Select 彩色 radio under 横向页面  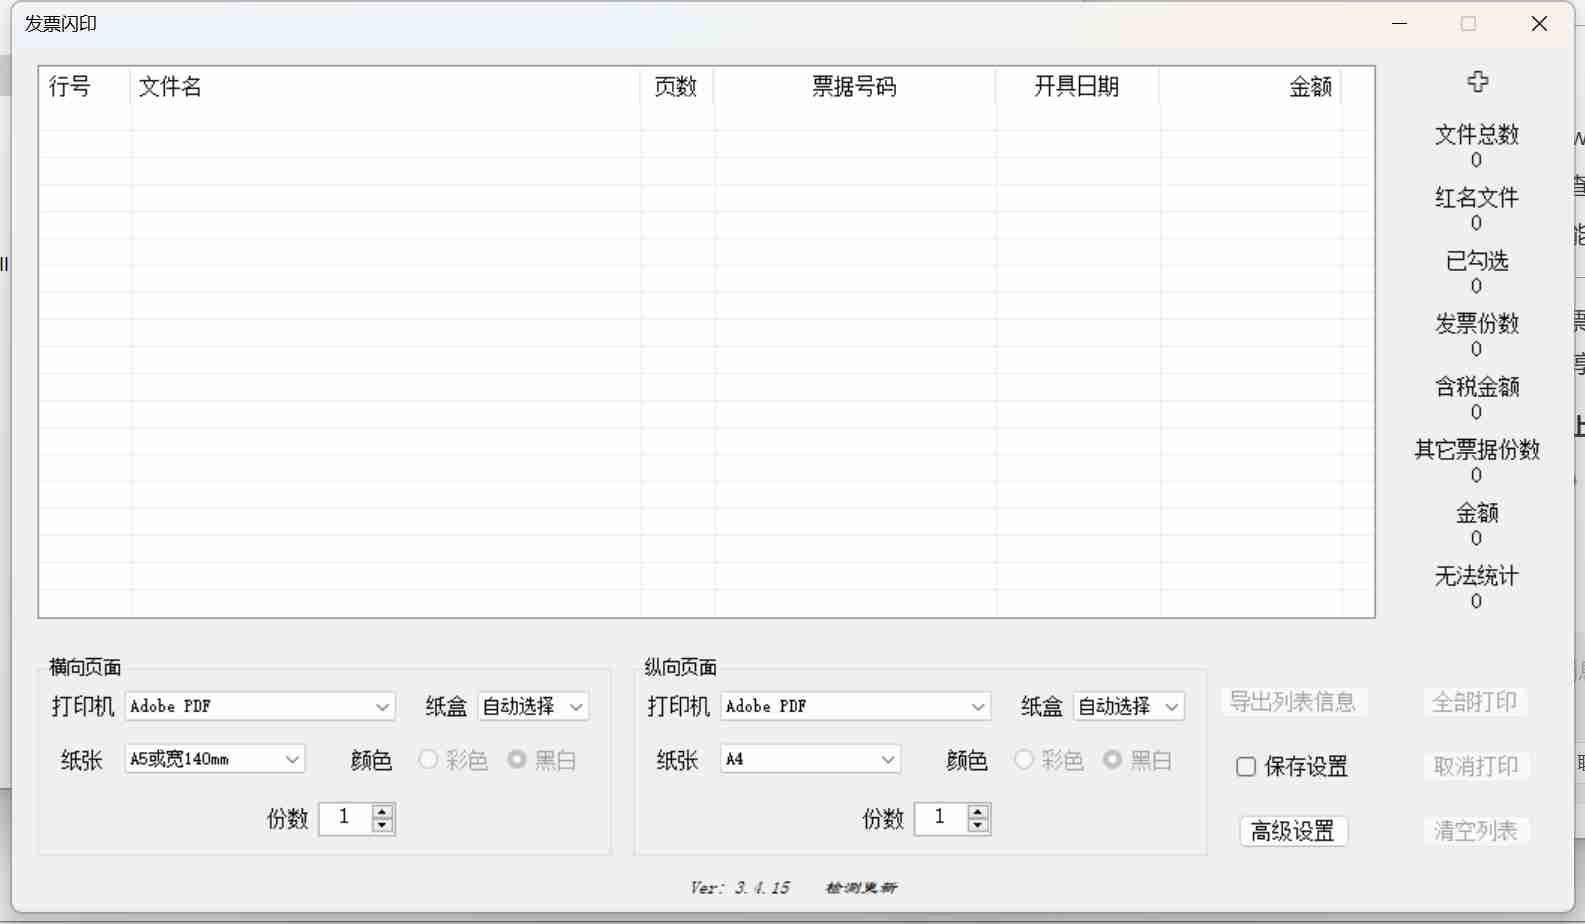(428, 760)
